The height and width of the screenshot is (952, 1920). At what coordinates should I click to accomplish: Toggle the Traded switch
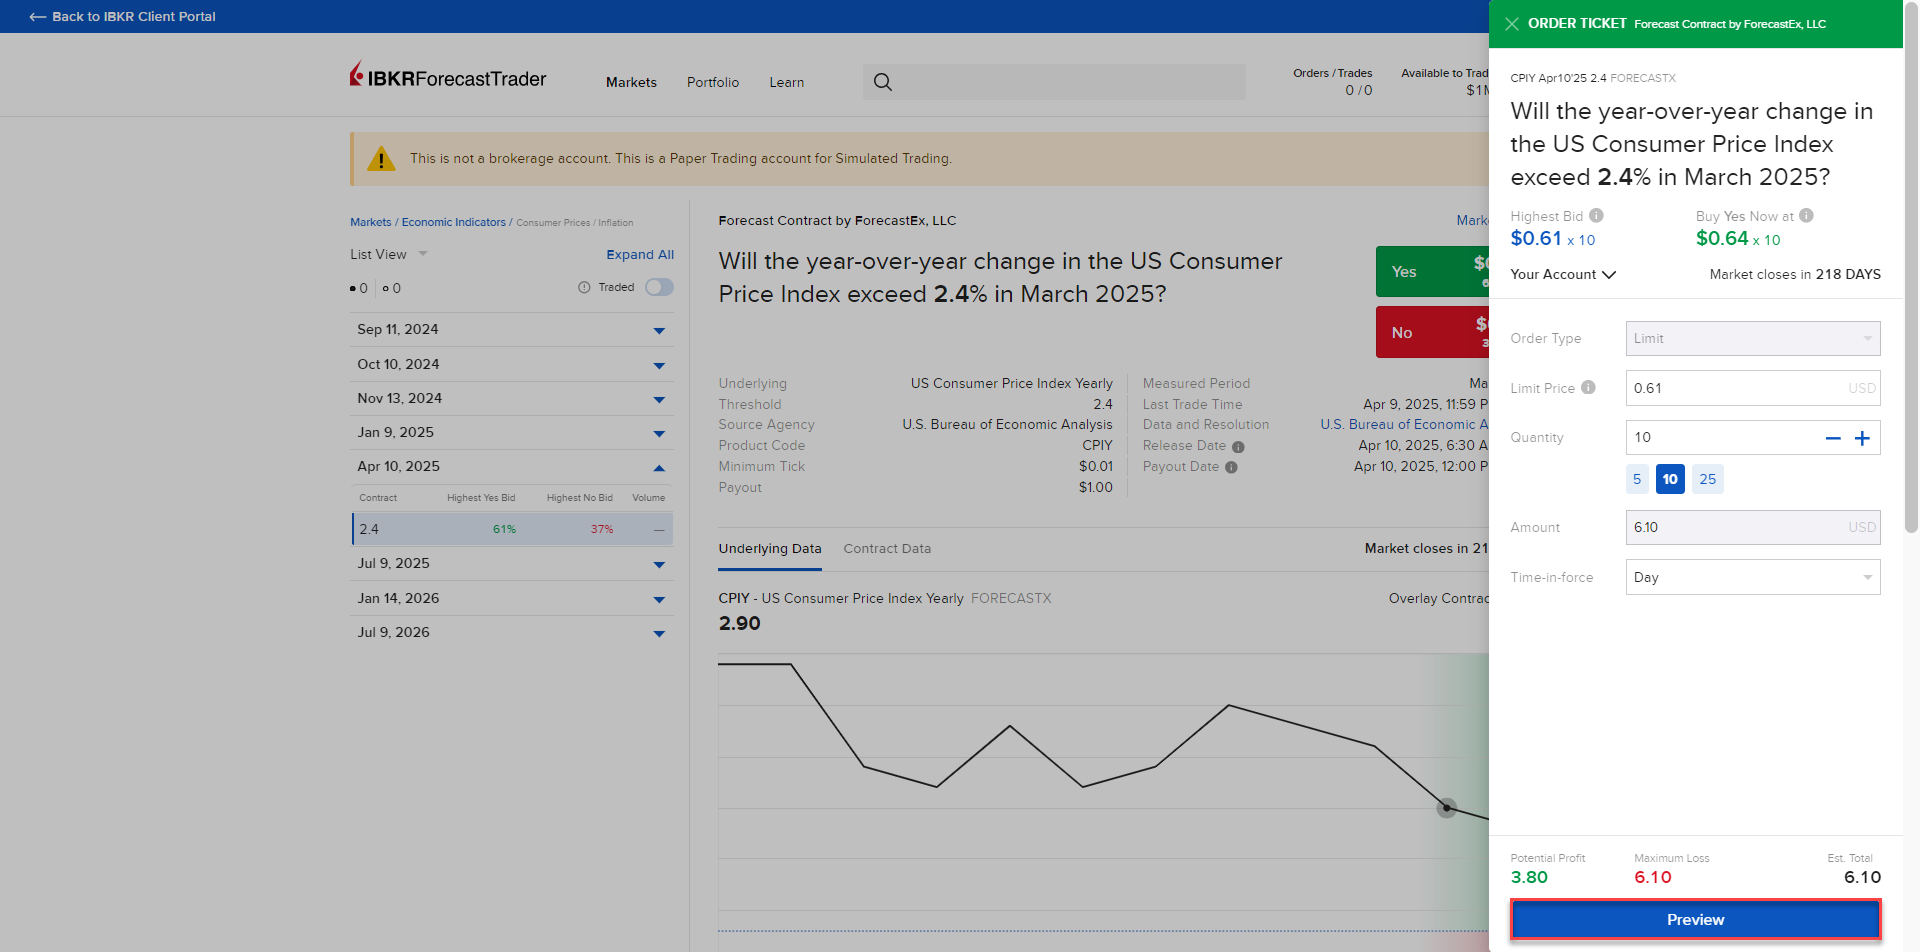pos(658,288)
